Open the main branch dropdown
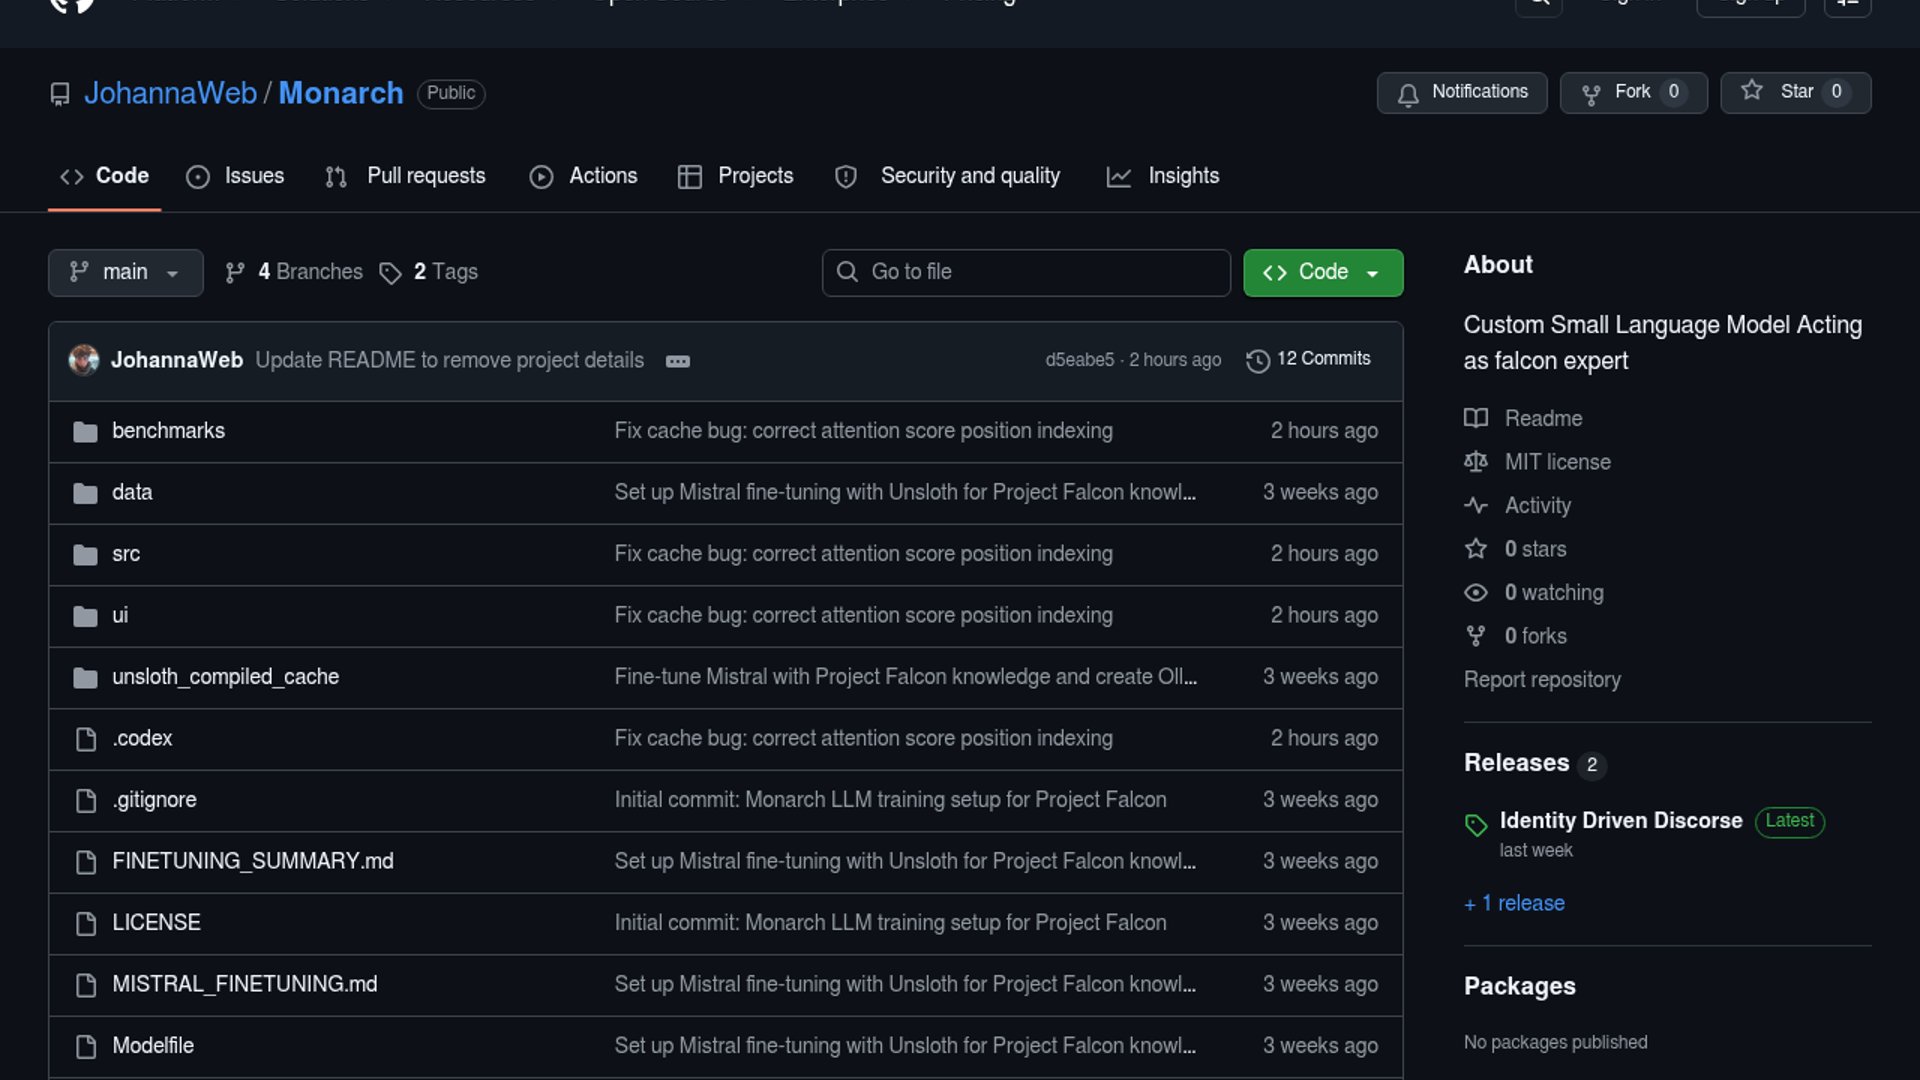Viewport: 1920px width, 1080px height. pyautogui.click(x=125, y=272)
